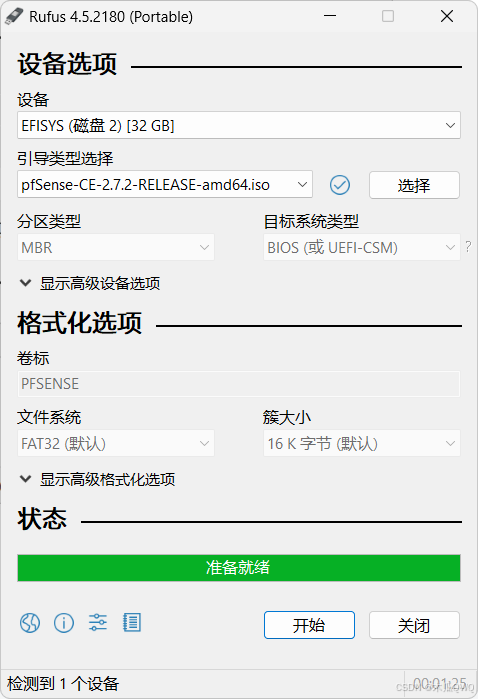Viewport: 478px width, 699px height.
Task: Open the 16 K 字节 cluster size dropdown
Action: point(362,443)
